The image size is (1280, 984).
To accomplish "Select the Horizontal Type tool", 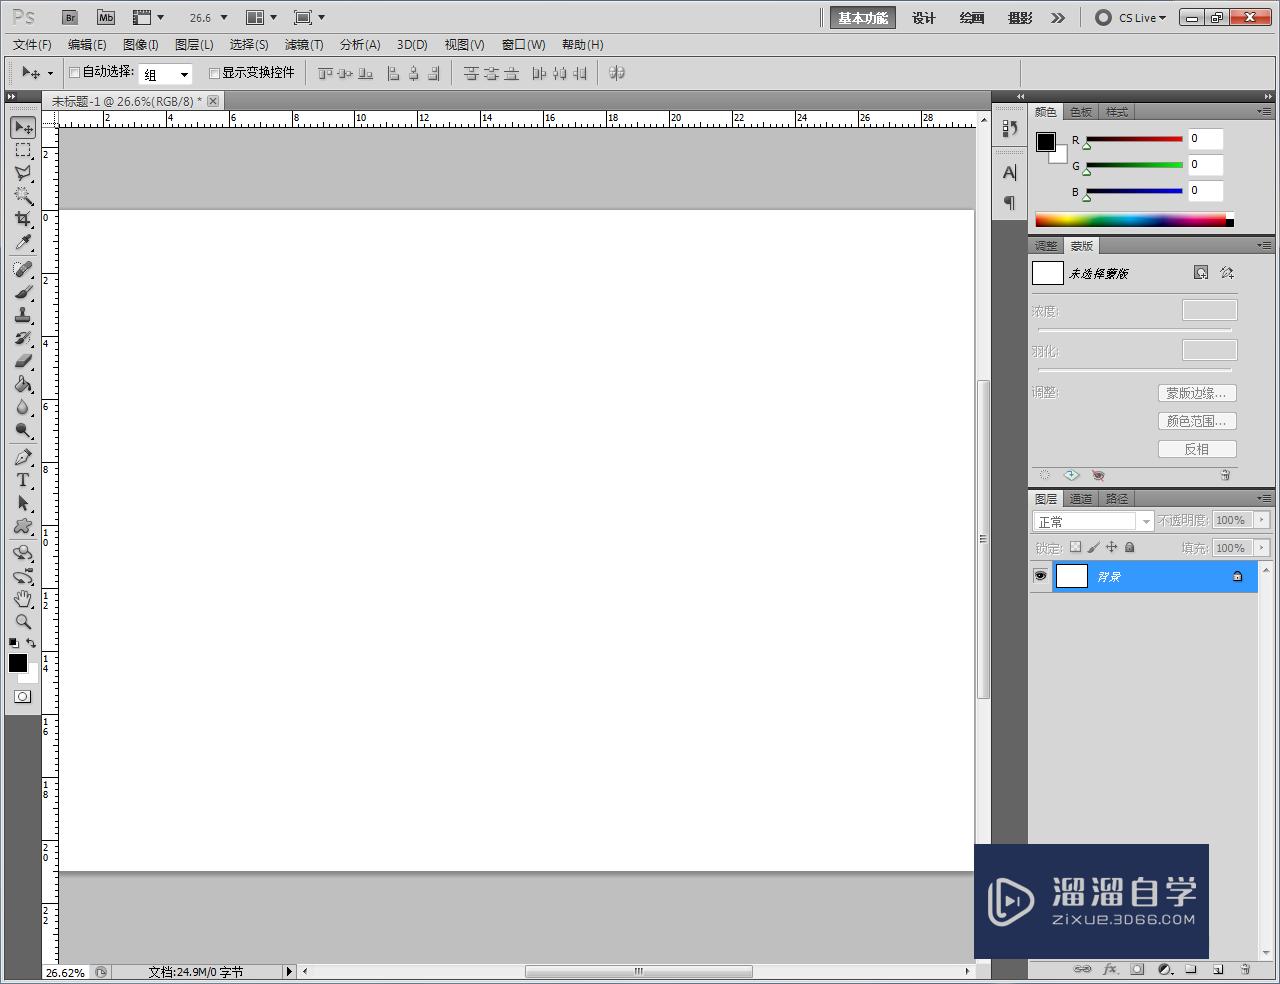I will coord(23,480).
